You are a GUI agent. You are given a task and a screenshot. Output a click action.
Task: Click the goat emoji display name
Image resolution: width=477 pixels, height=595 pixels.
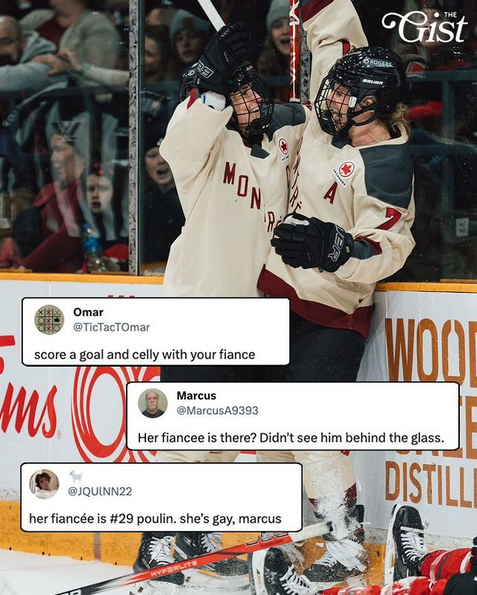76,476
